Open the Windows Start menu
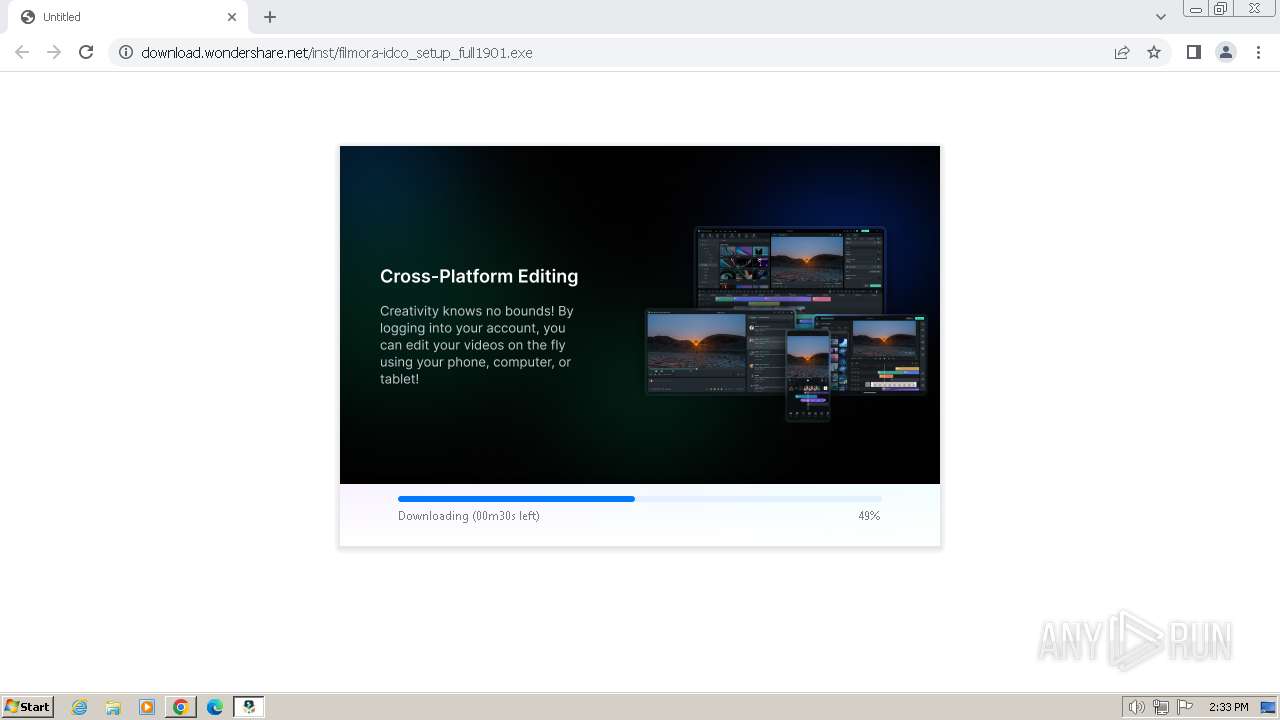1280x720 pixels. pyautogui.click(x=28, y=706)
